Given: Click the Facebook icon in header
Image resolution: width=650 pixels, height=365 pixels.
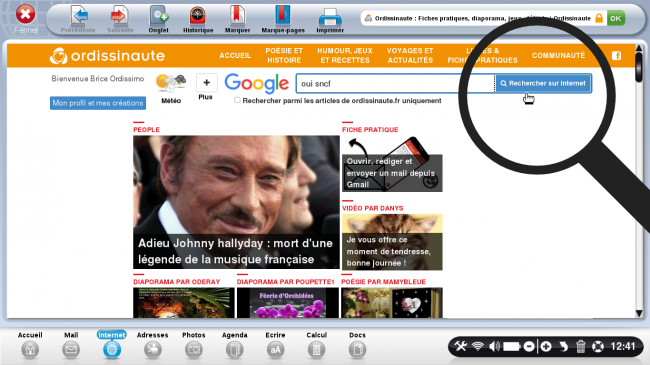Looking at the screenshot, I should point(616,56).
